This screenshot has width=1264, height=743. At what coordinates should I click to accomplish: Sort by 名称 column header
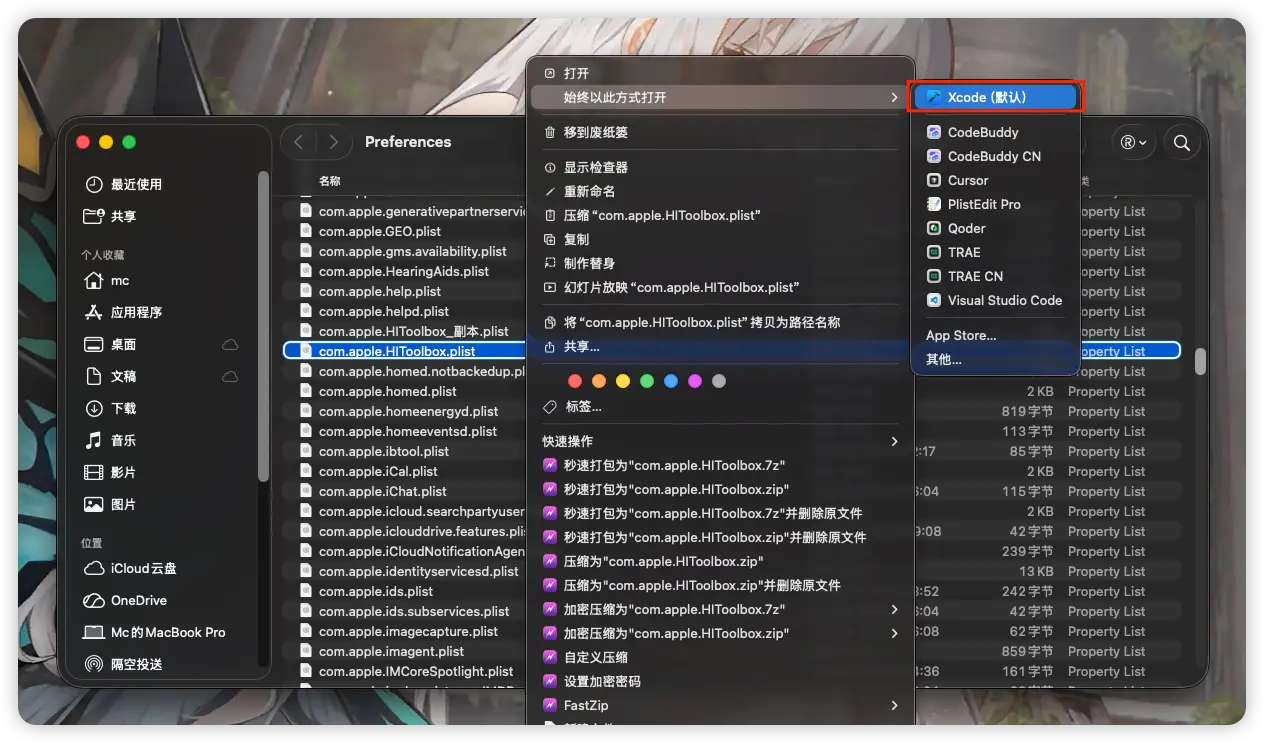(x=330, y=181)
